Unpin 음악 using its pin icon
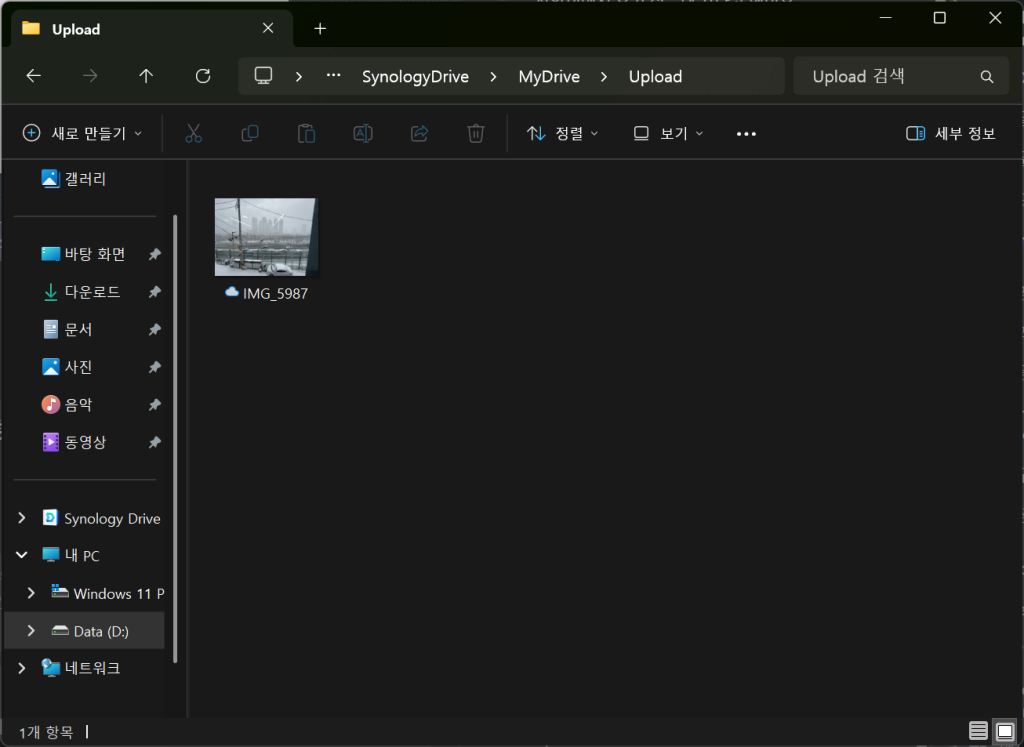 [155, 405]
